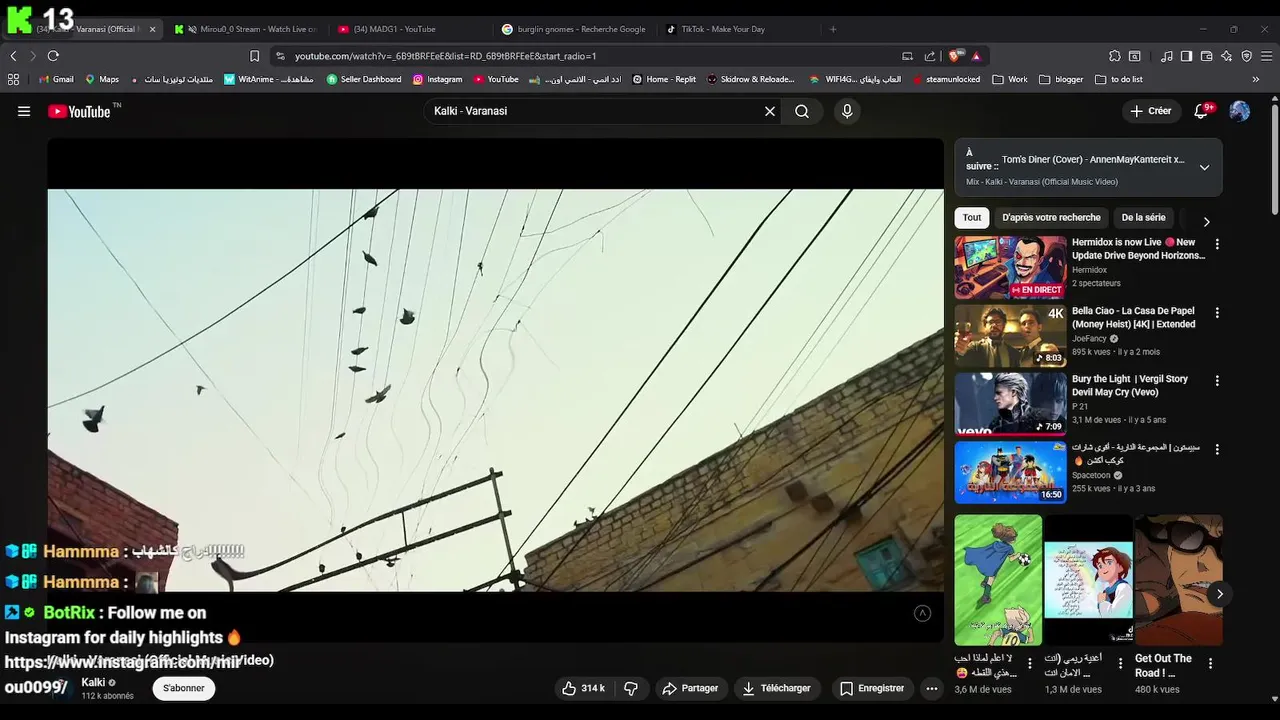Open a new browser tab with the plus button
This screenshot has width=1280, height=720.
click(x=833, y=29)
